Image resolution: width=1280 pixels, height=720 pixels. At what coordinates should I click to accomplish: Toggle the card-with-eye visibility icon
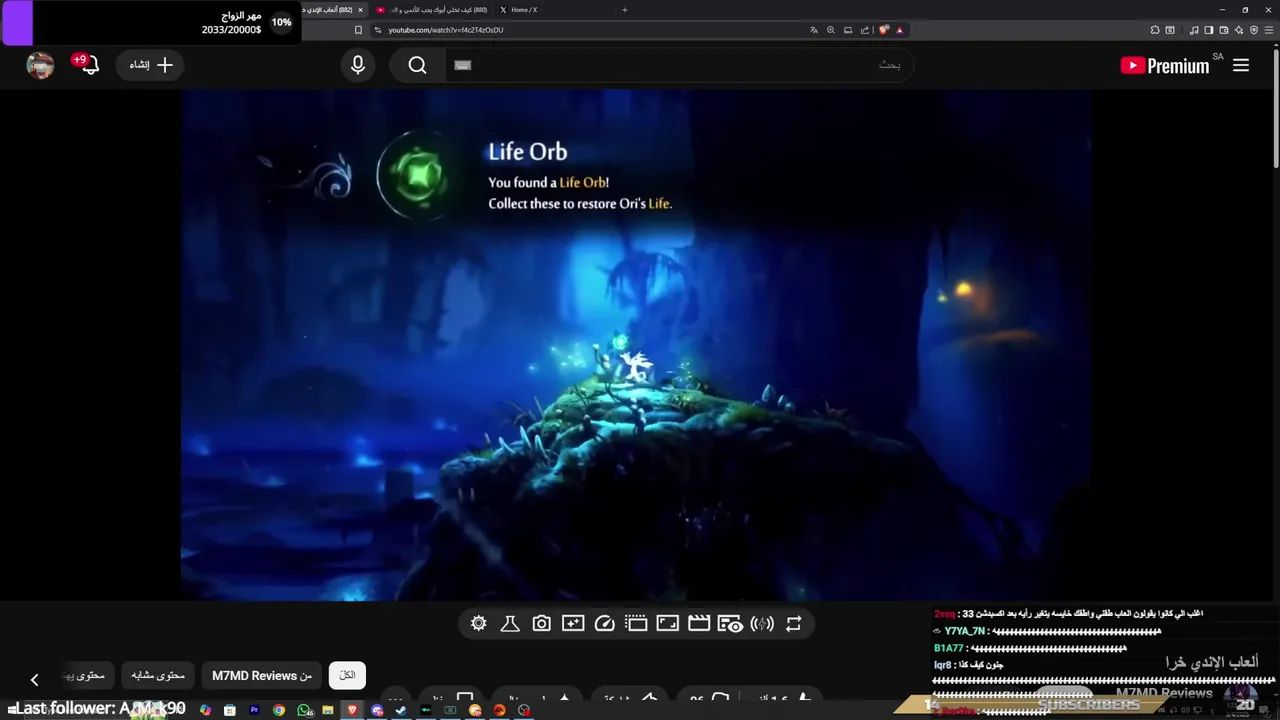pos(730,624)
